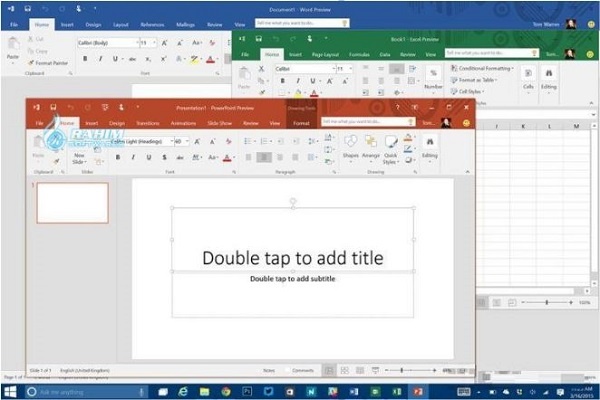Switch to Slide Sorter view in PowerPoint
The height and width of the screenshot is (400, 600).
345,371
